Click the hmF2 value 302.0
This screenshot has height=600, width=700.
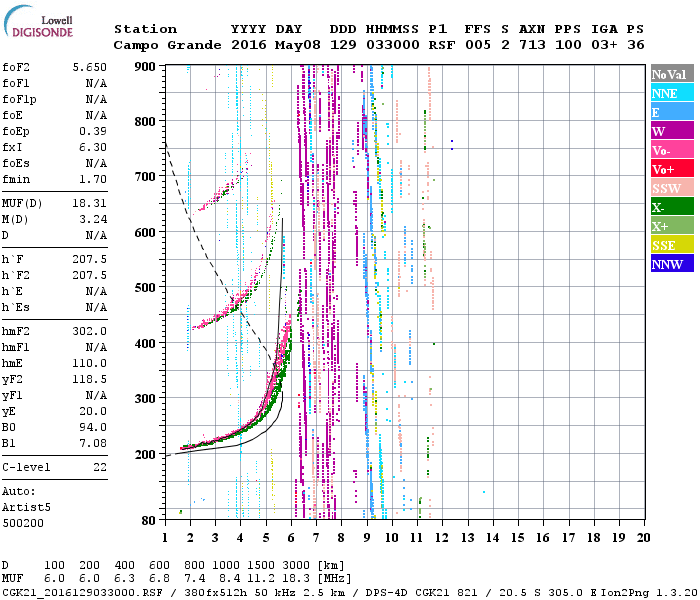(x=90, y=331)
